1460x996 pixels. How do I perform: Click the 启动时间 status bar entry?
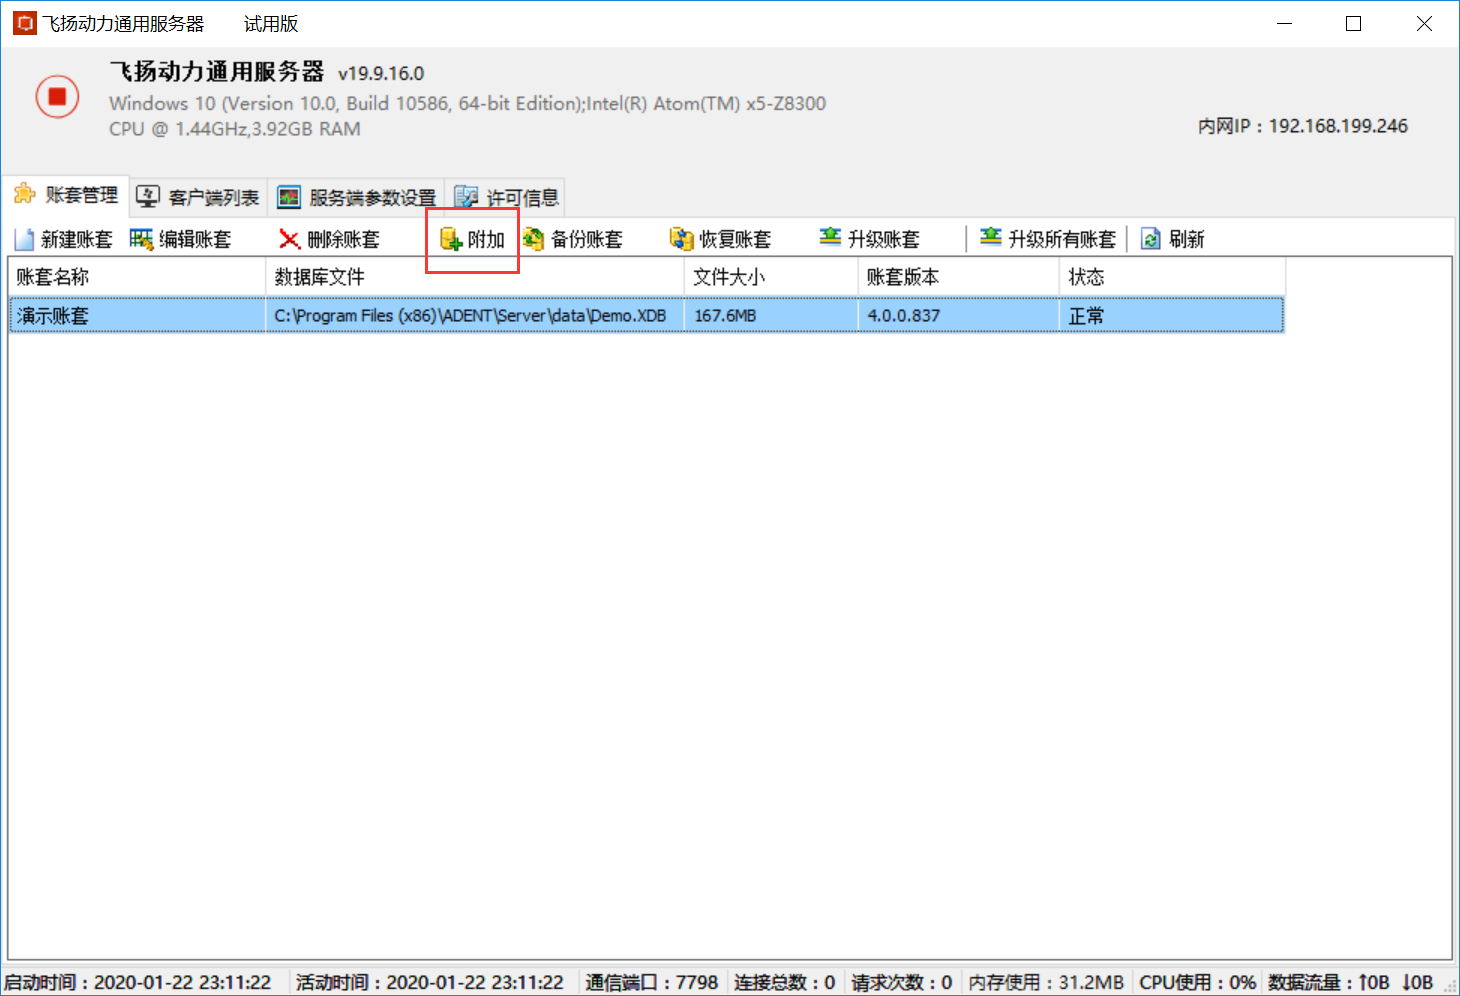[x=138, y=982]
